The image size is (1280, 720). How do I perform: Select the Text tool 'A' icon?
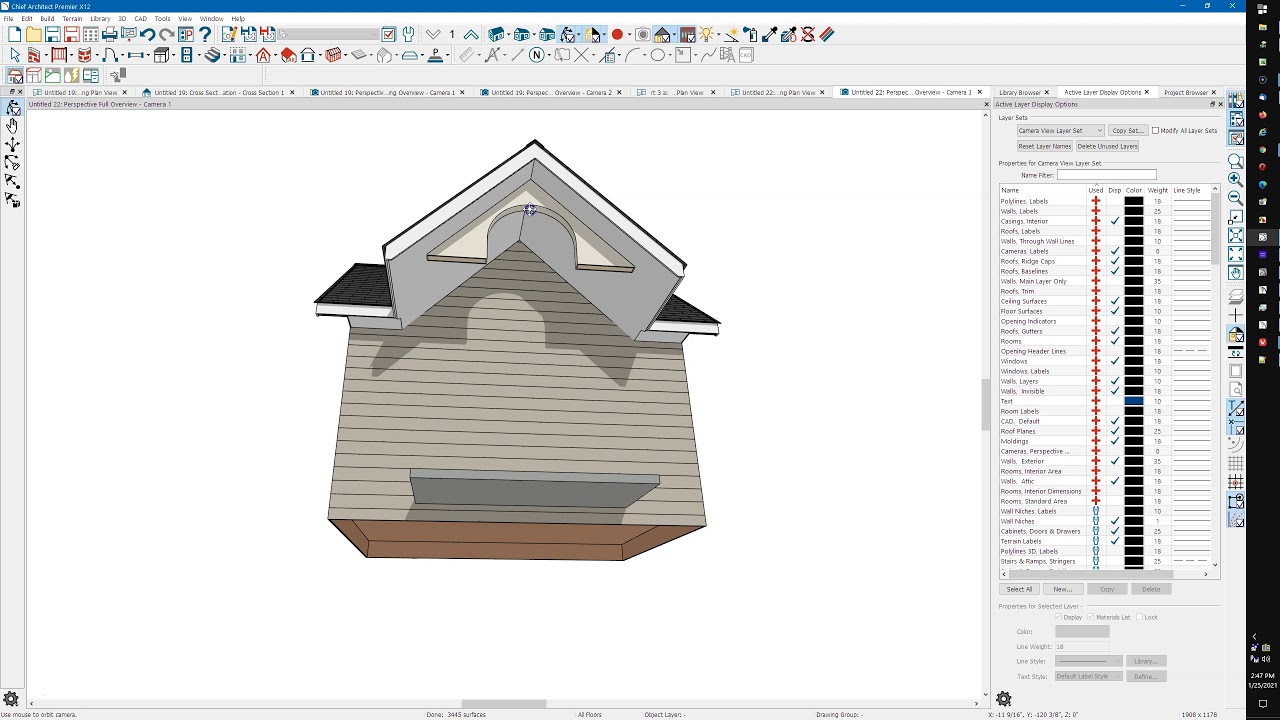491,55
